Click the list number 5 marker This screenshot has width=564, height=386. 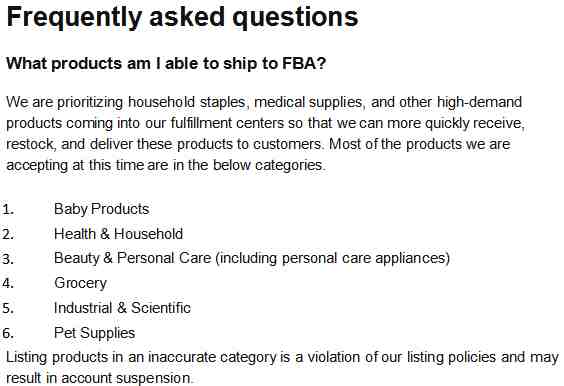click(8, 308)
